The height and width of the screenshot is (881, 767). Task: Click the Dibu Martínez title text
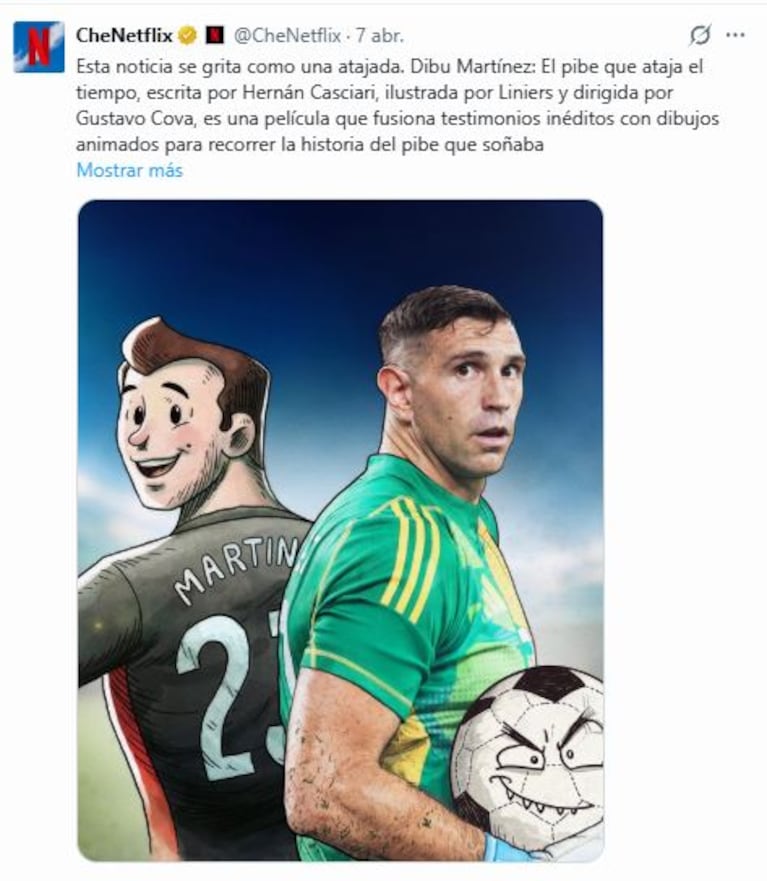click(474, 67)
